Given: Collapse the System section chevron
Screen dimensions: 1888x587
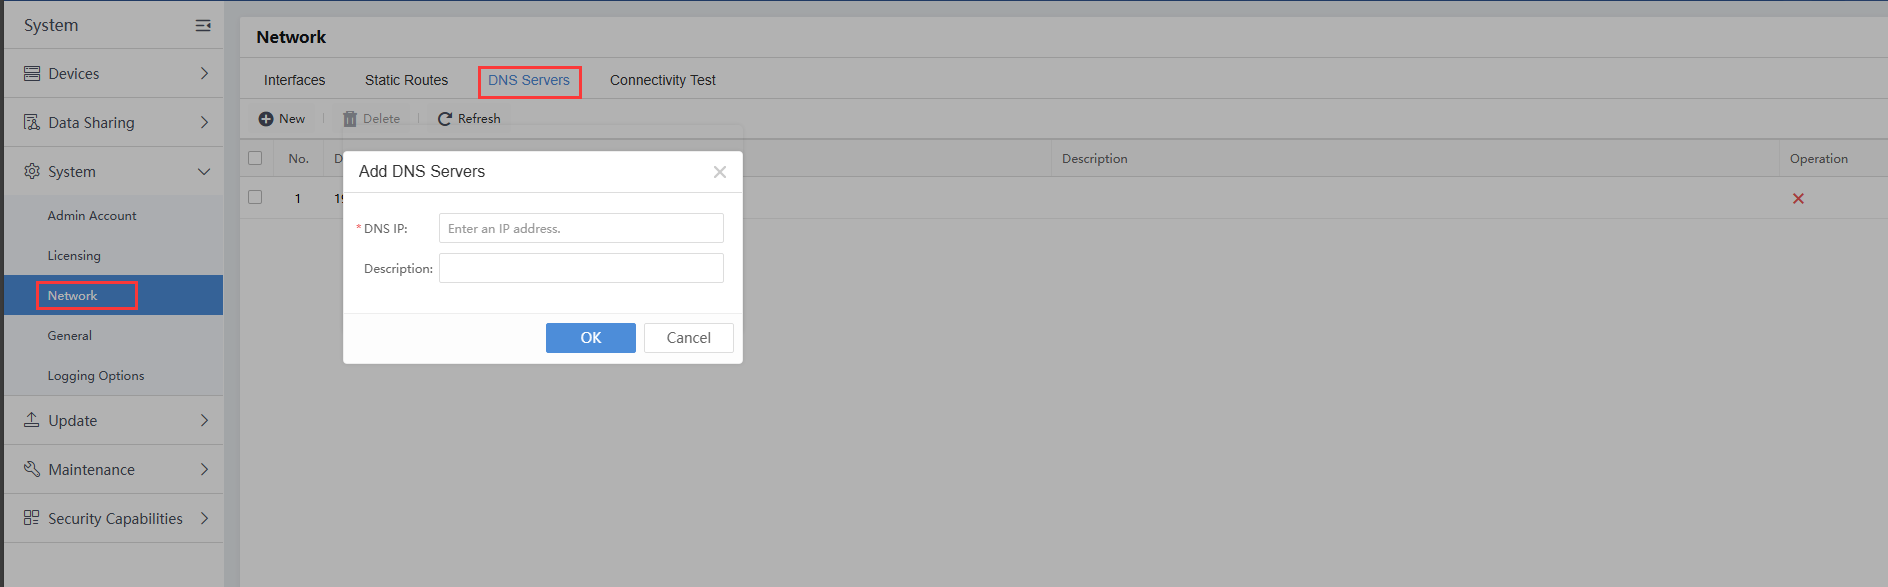Looking at the screenshot, I should click(204, 171).
